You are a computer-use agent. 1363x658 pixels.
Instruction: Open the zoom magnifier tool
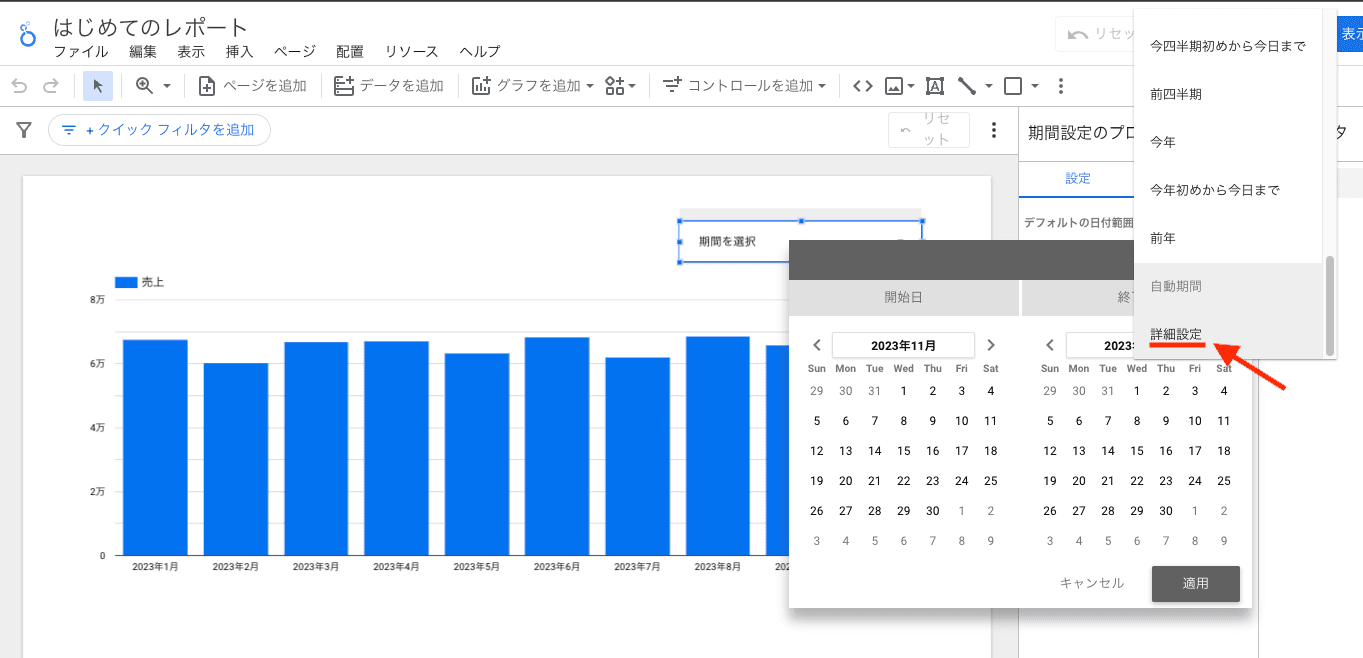(145, 86)
